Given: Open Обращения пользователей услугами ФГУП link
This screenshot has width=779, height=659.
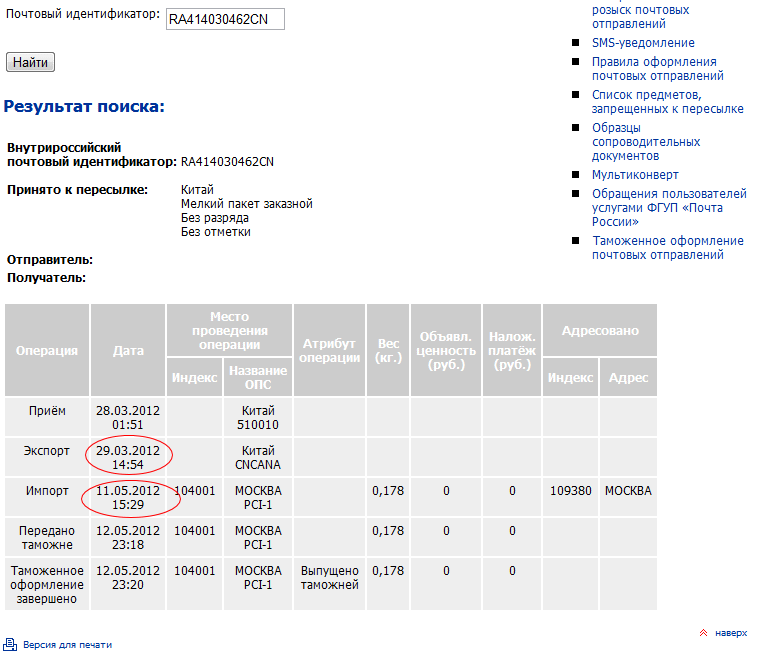Looking at the screenshot, I should pyautogui.click(x=668, y=207).
